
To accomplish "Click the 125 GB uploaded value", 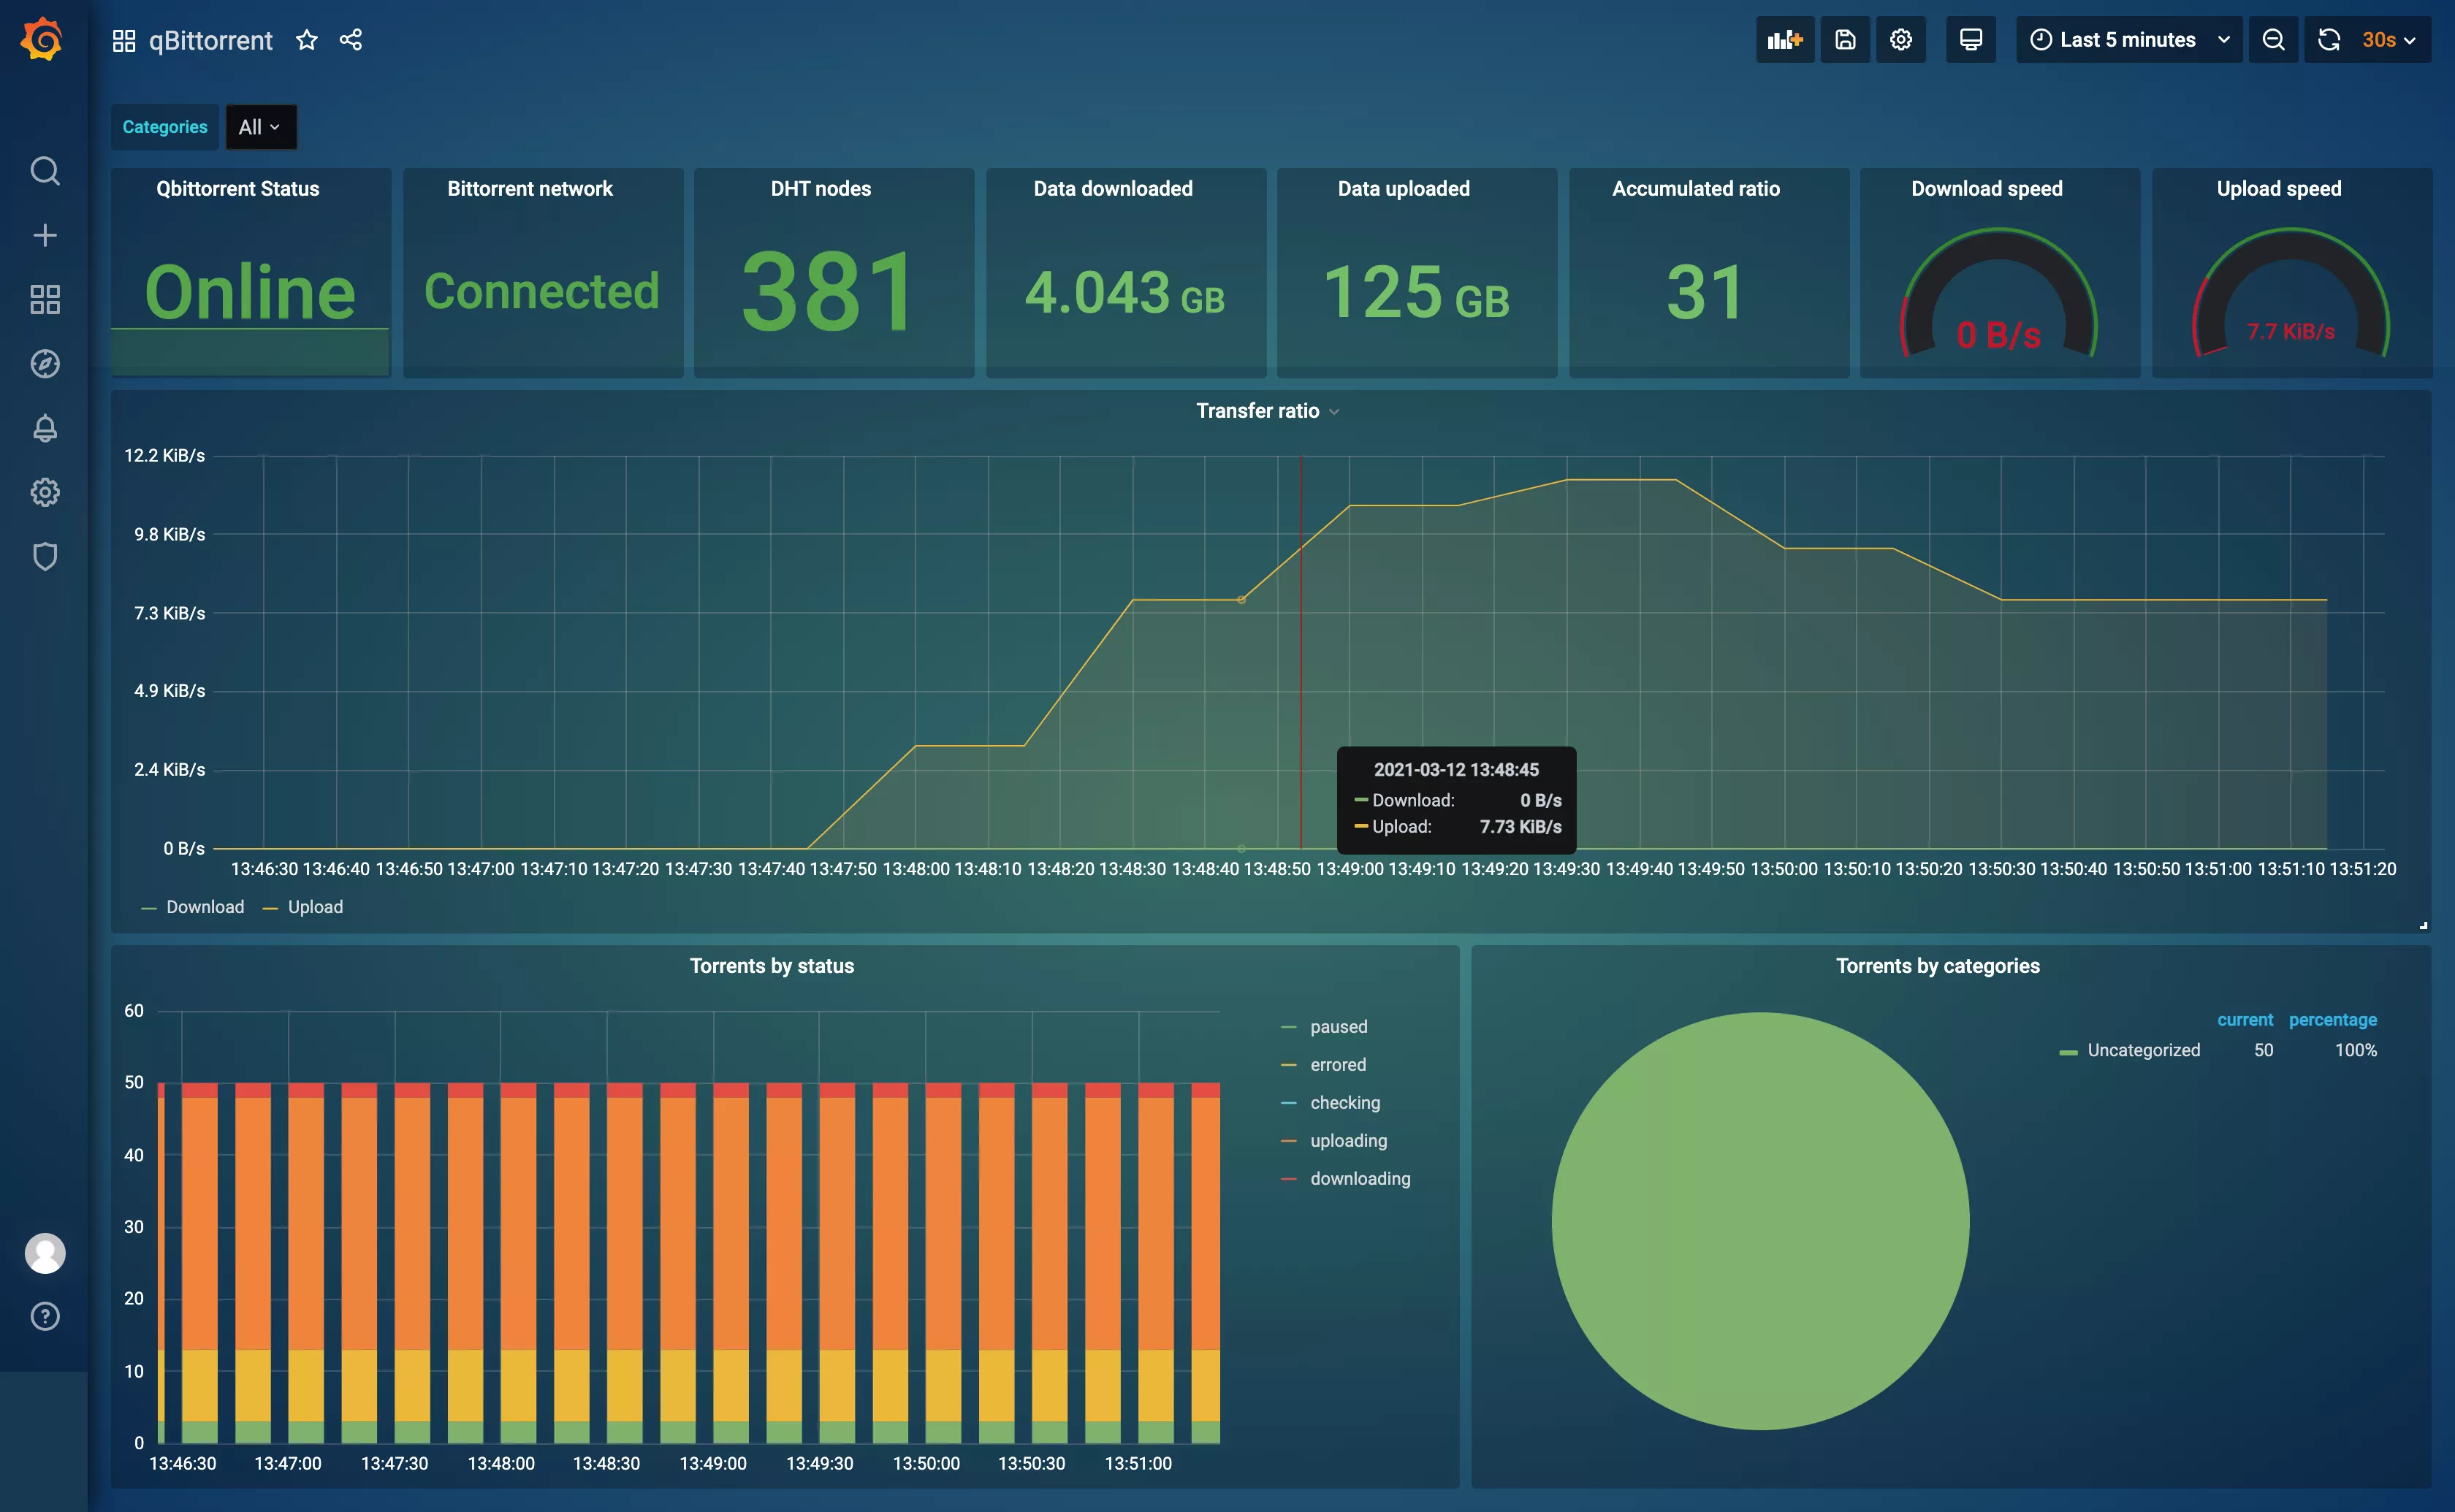I will coord(1416,292).
